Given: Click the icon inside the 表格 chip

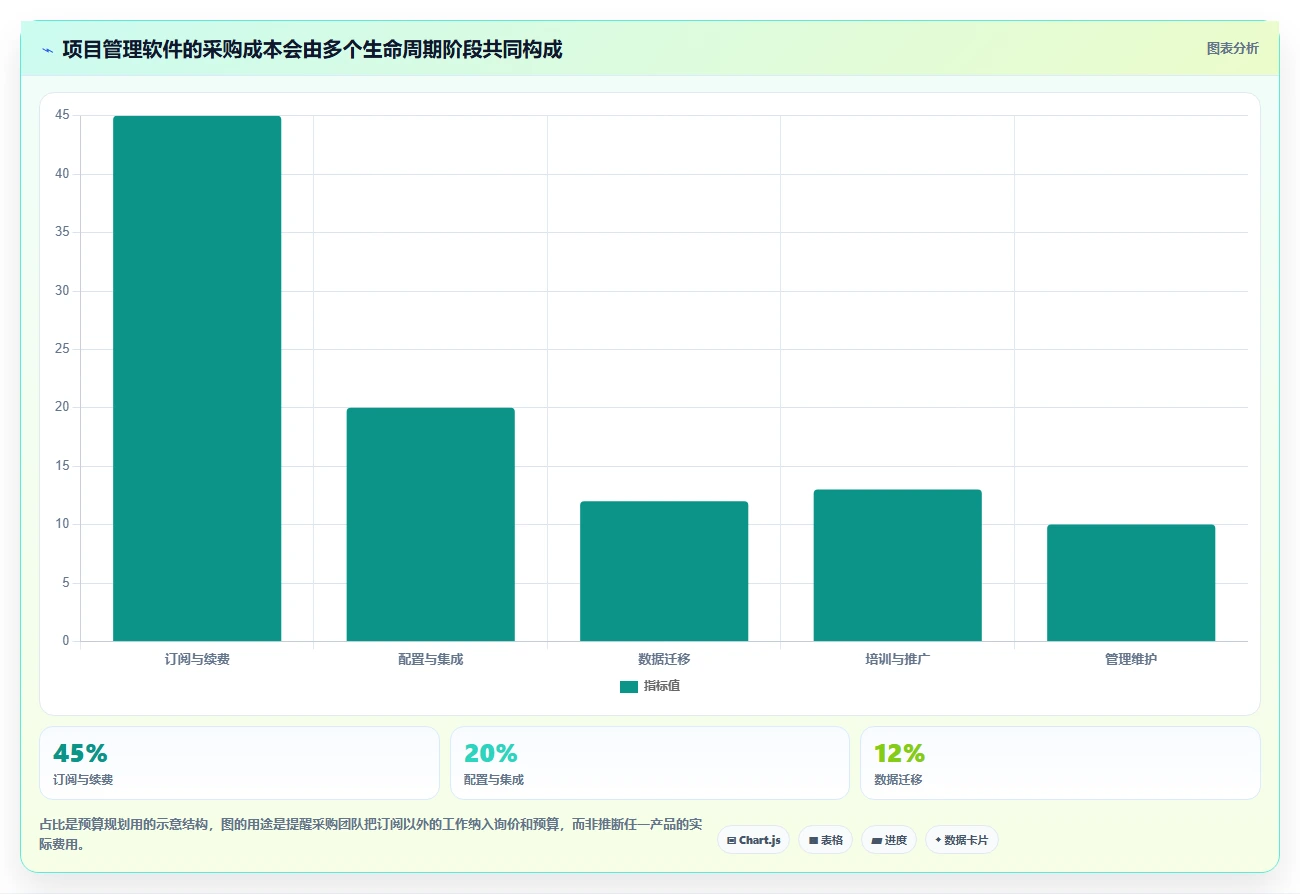Looking at the screenshot, I should [x=813, y=840].
